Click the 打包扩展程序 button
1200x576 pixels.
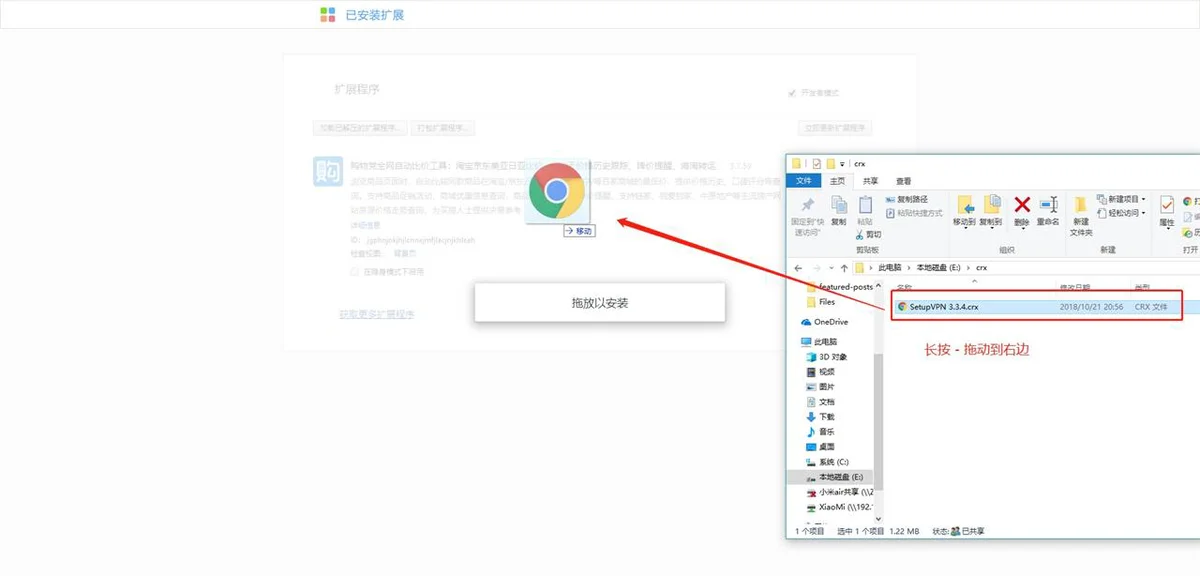443,128
